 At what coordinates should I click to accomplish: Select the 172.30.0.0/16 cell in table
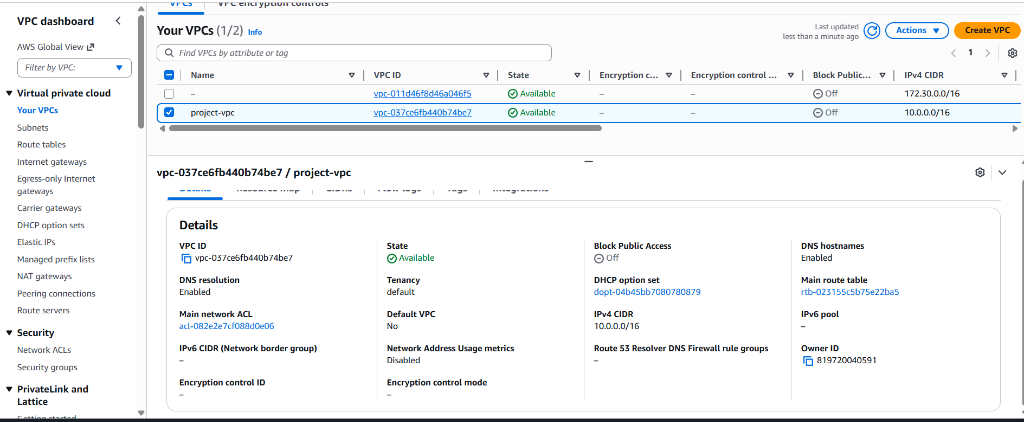(932, 94)
